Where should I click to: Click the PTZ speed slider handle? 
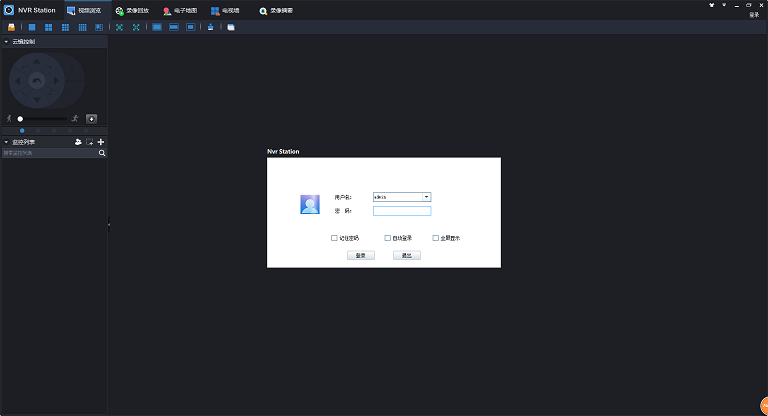point(20,119)
